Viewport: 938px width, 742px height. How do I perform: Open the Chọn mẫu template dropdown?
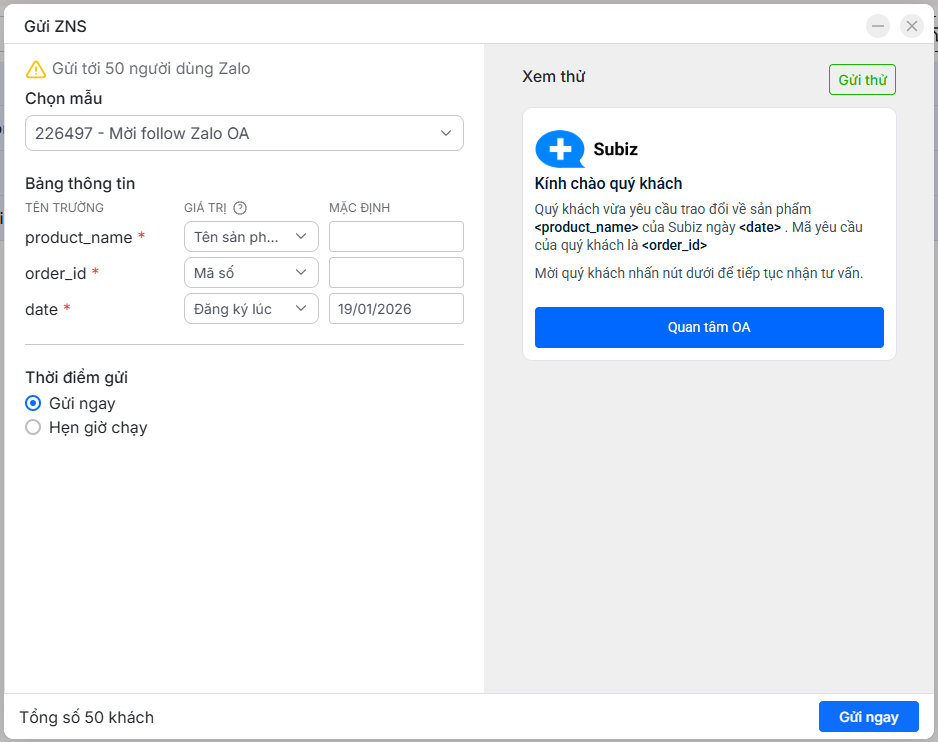pyautogui.click(x=244, y=133)
